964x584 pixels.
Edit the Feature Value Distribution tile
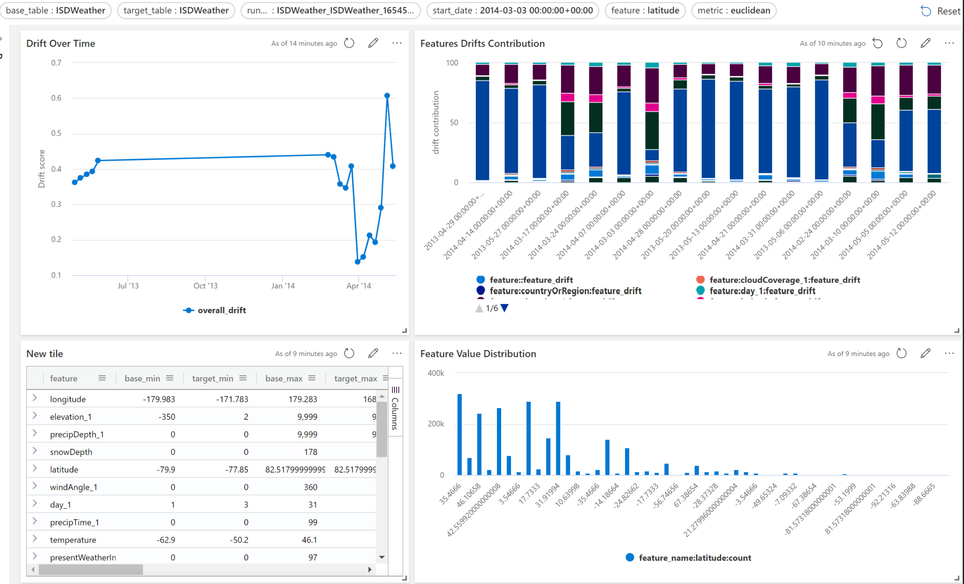(x=925, y=353)
